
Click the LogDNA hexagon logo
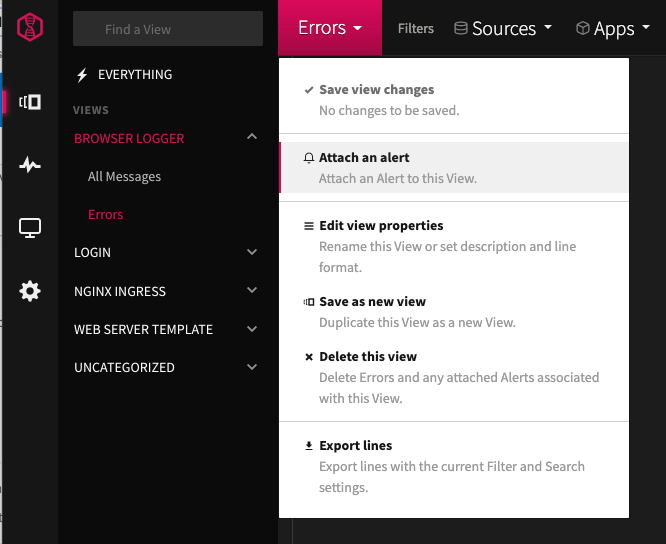point(30,27)
